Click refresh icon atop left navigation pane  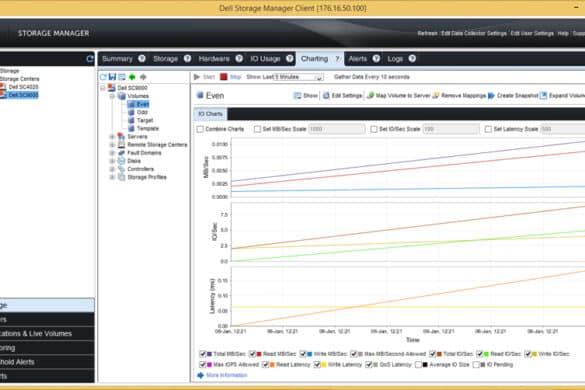90,59
